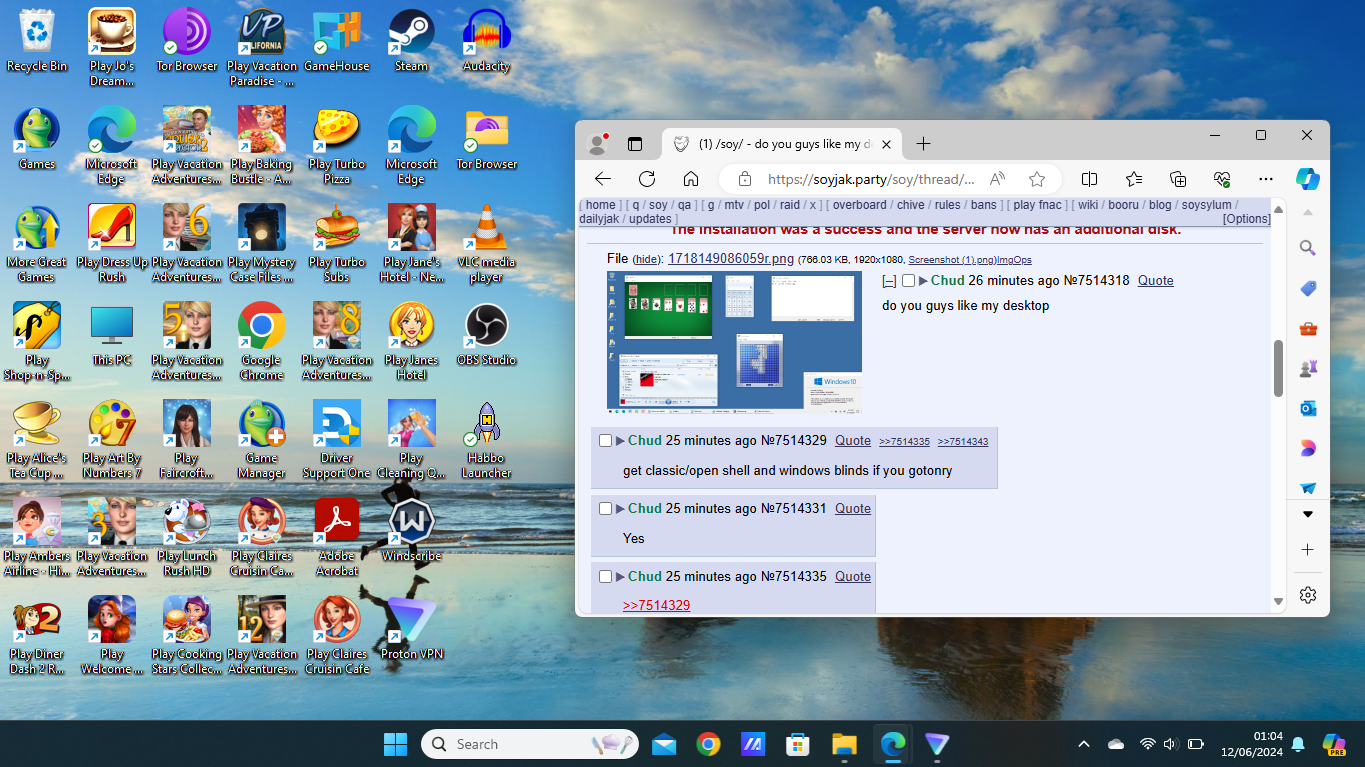This screenshot has height=767, width=1365.
Task: Click Quote link on post №7514331
Action: point(853,509)
